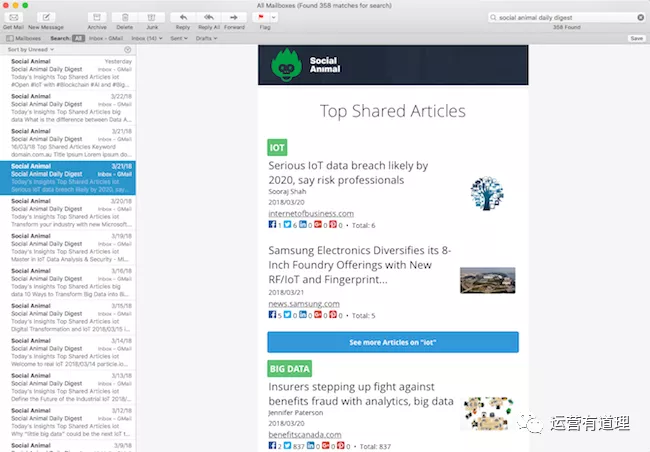Viewport: 650px width, 452px height.
Task: Click Twitter share icon under internetofbusiness.com
Action: coord(287,224)
